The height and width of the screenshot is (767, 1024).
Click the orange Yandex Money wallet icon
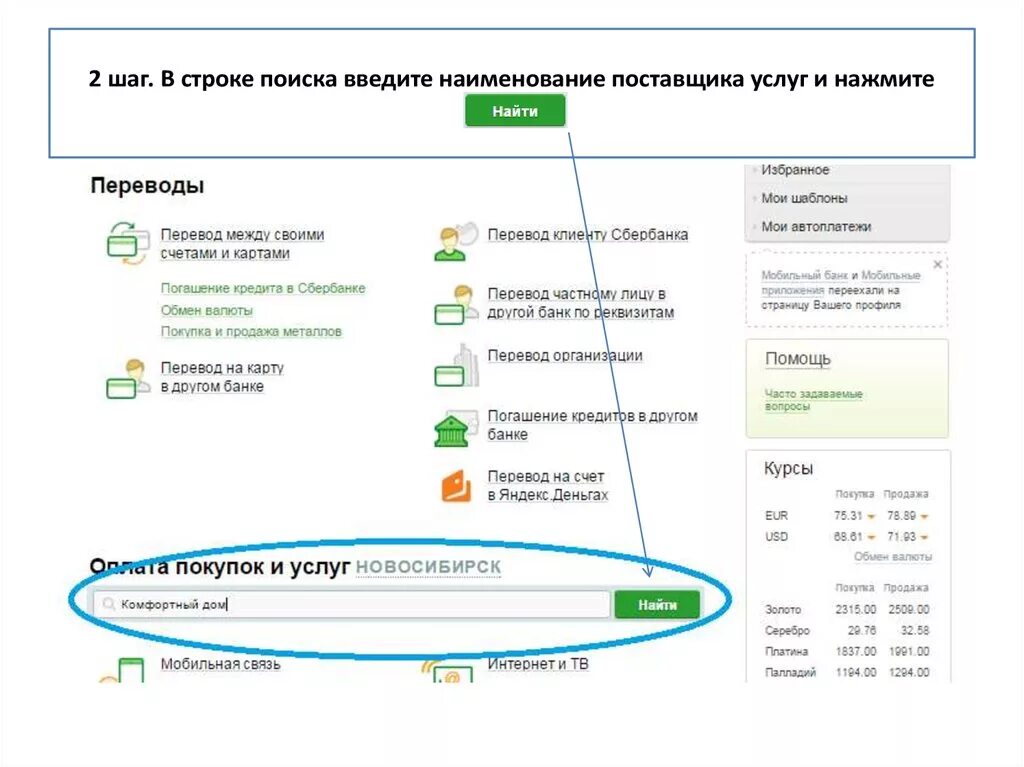[x=456, y=485]
